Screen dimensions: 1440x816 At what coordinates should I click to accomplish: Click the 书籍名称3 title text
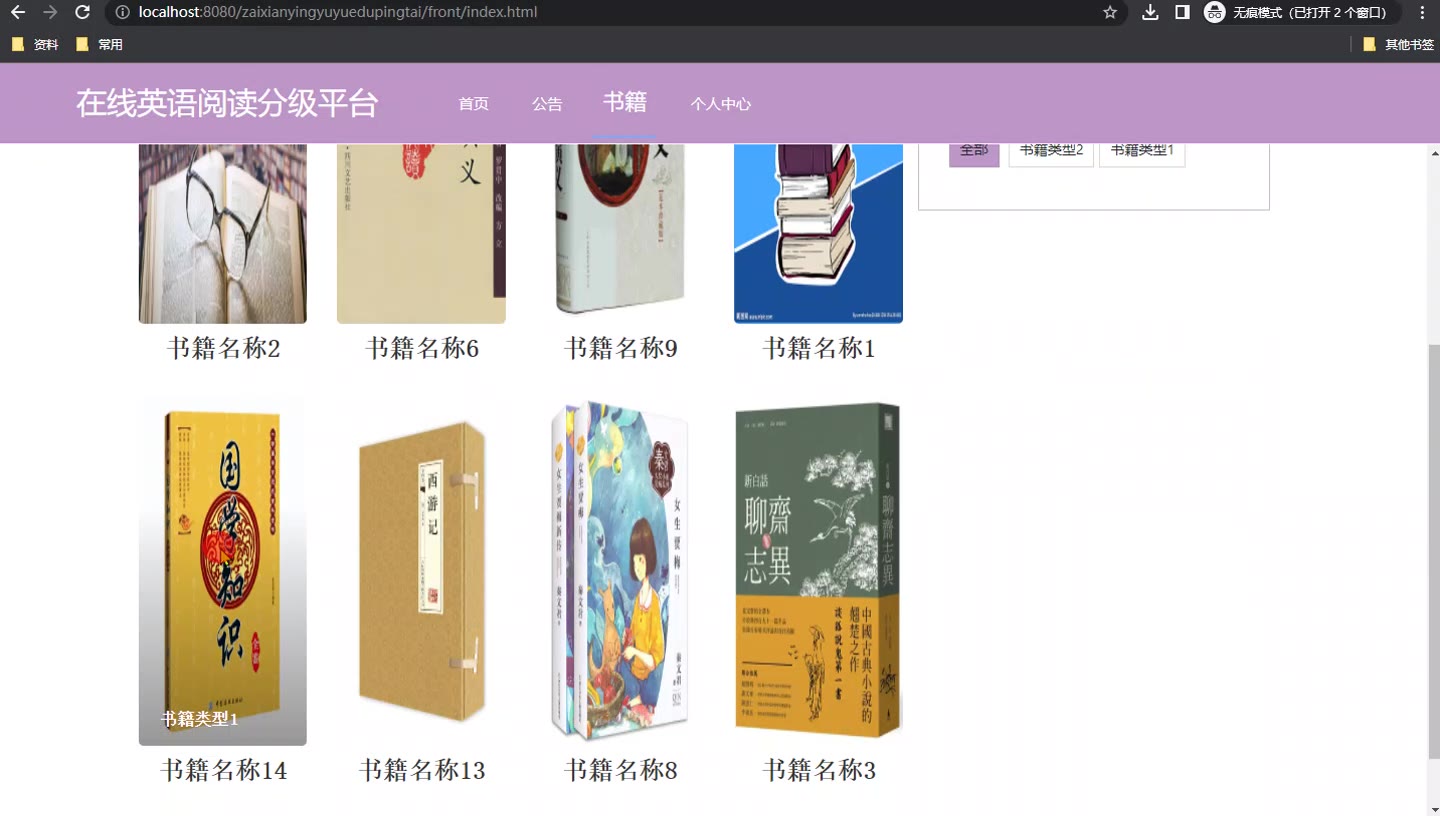819,770
